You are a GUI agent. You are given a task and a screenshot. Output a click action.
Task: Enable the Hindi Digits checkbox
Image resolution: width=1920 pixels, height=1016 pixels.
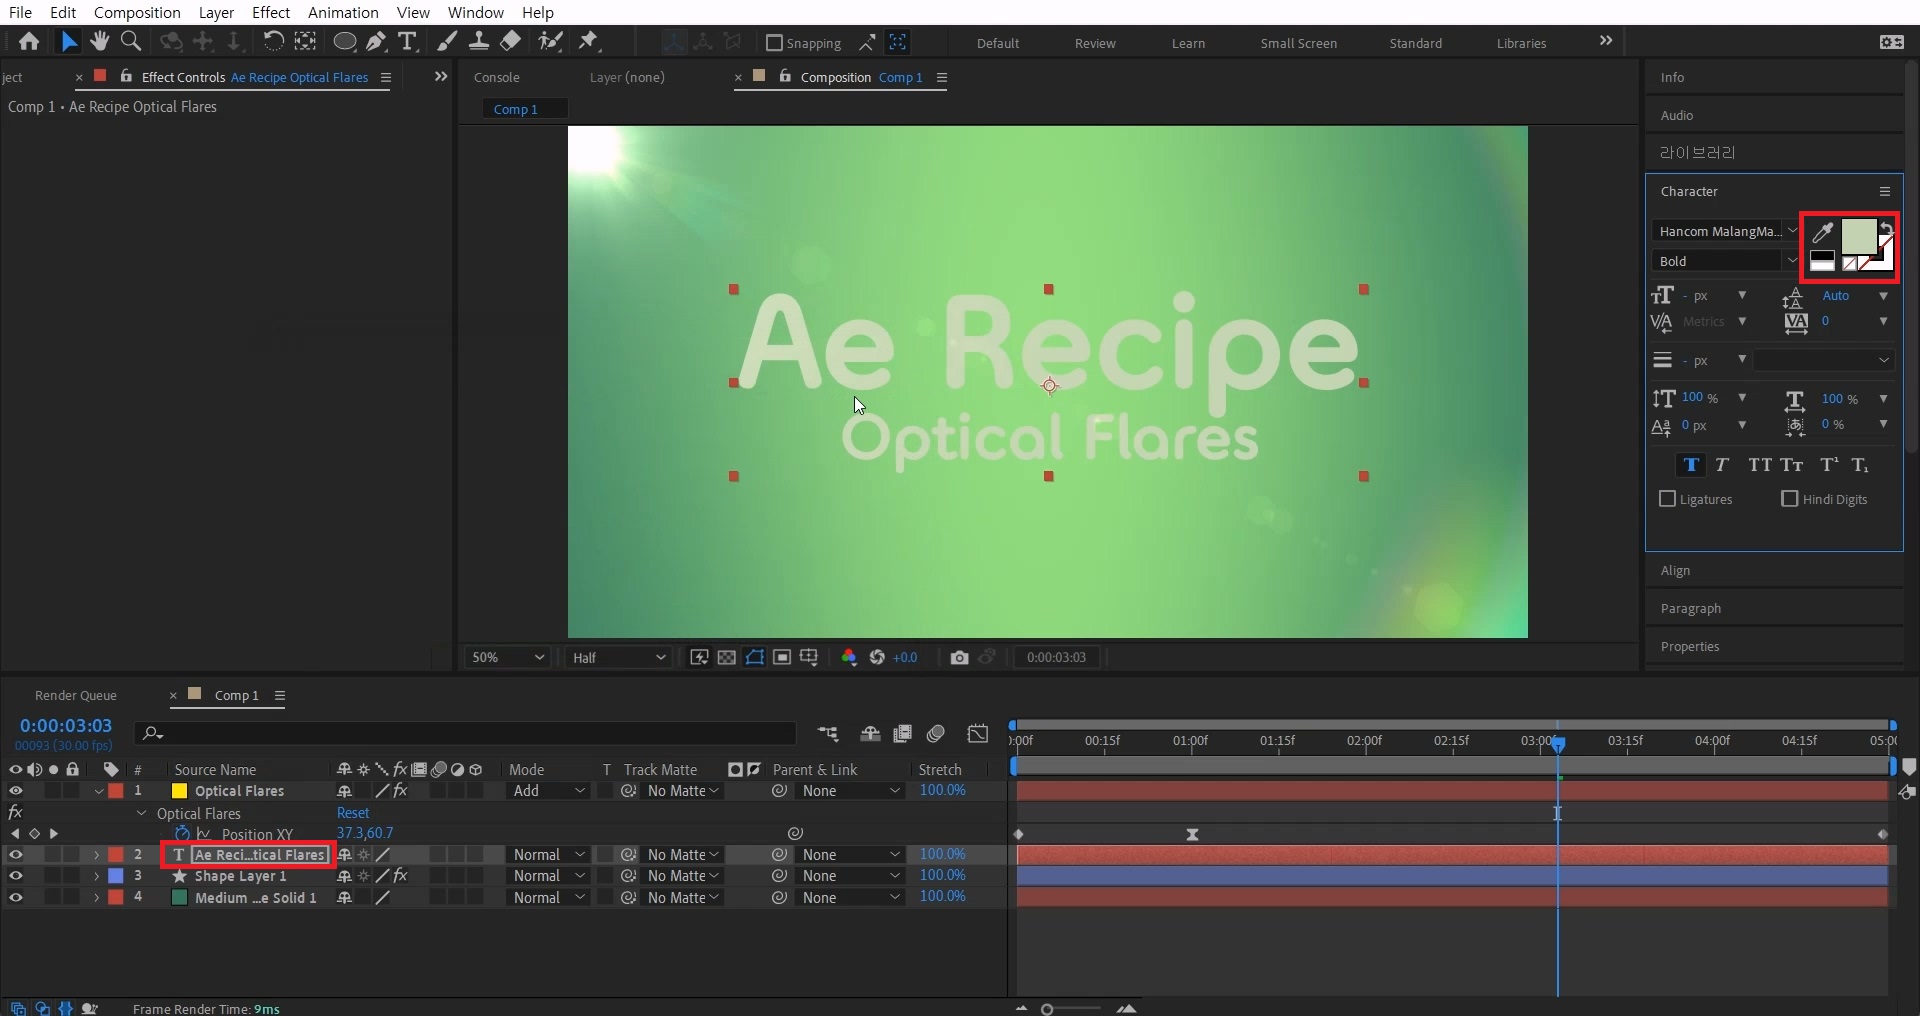pyautogui.click(x=1790, y=498)
